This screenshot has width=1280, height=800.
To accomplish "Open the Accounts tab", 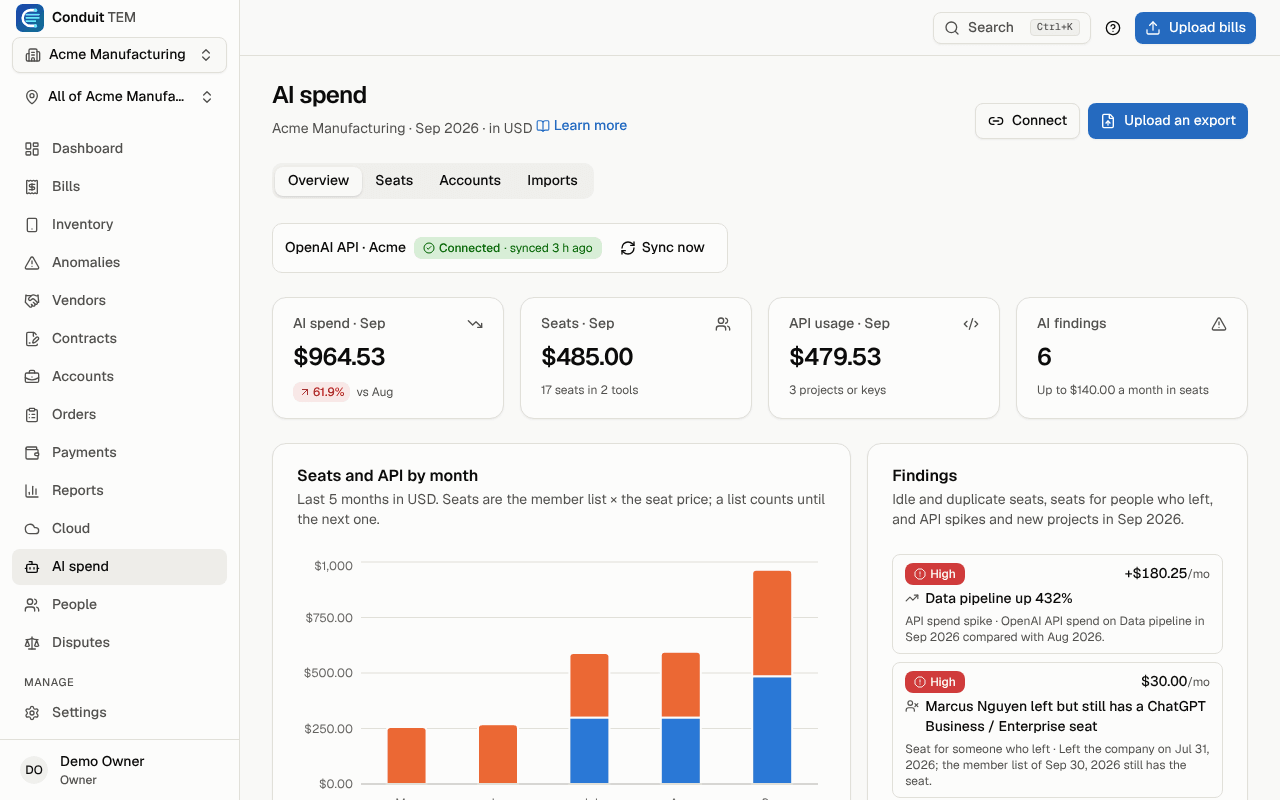I will 470,181.
